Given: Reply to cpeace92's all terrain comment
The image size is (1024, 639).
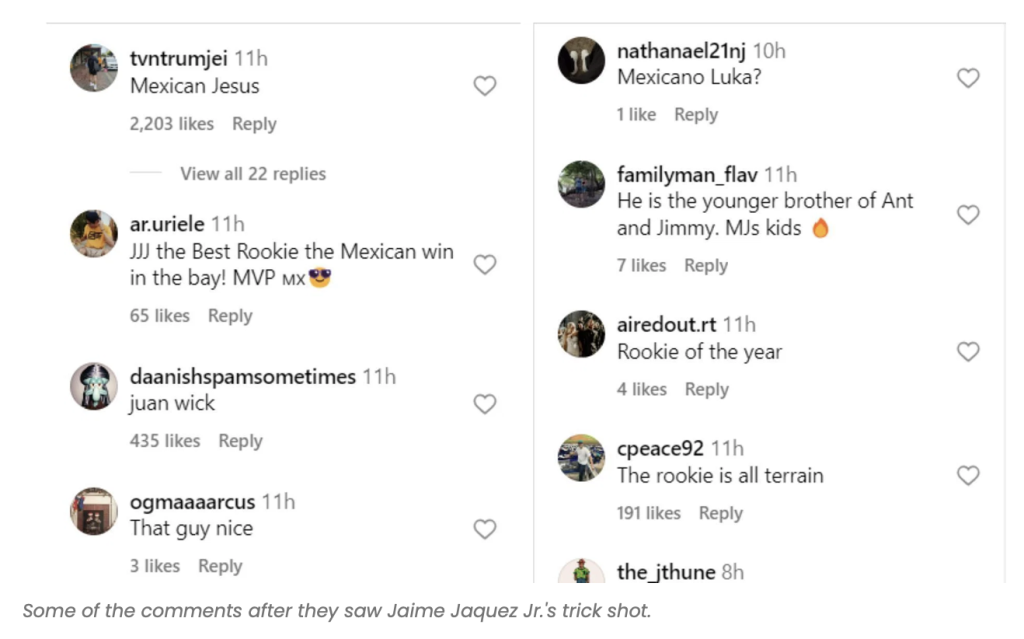Looking at the screenshot, I should (x=720, y=513).
